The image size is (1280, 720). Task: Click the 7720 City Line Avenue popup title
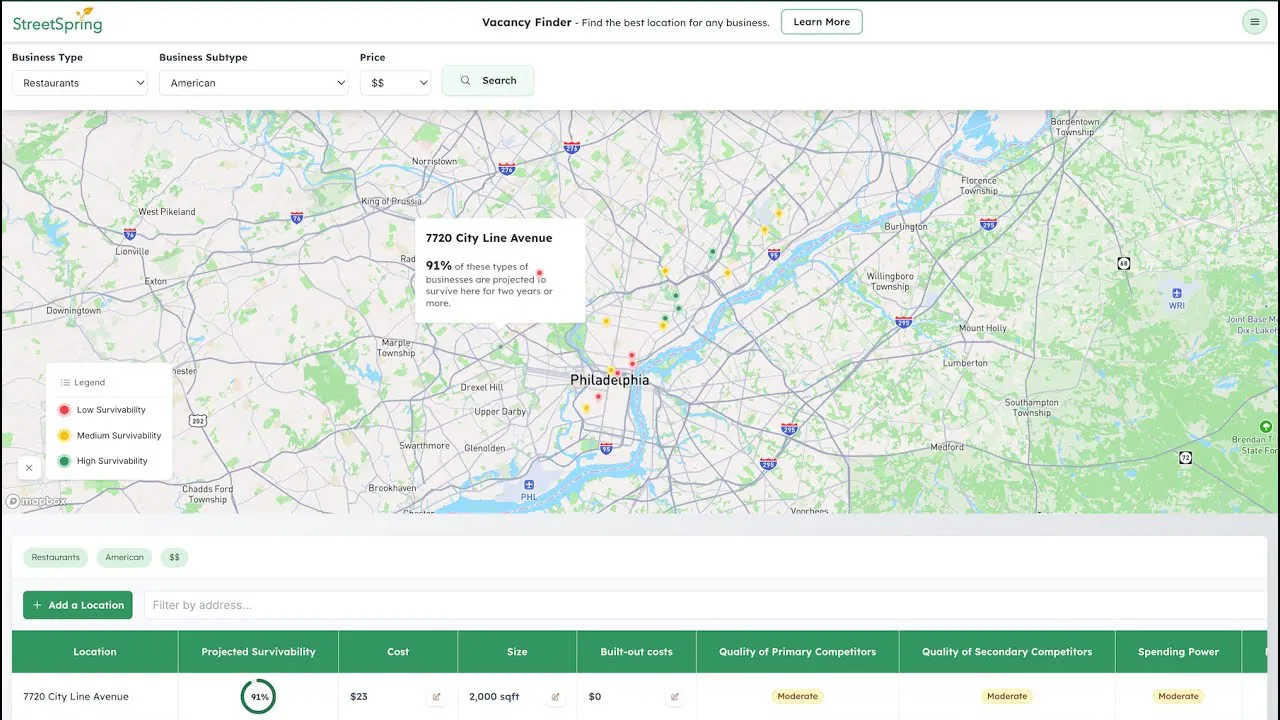click(489, 238)
